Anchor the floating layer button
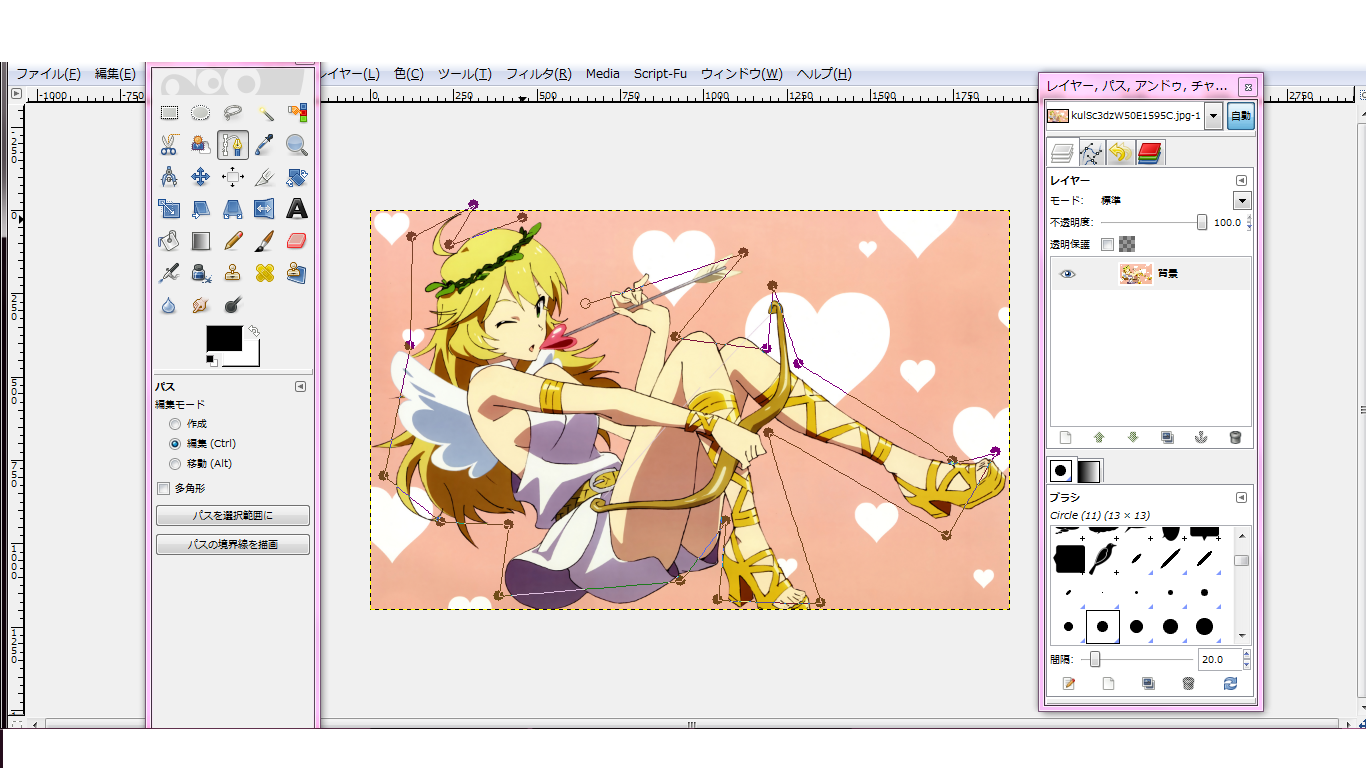The width and height of the screenshot is (1366, 768). click(1201, 437)
